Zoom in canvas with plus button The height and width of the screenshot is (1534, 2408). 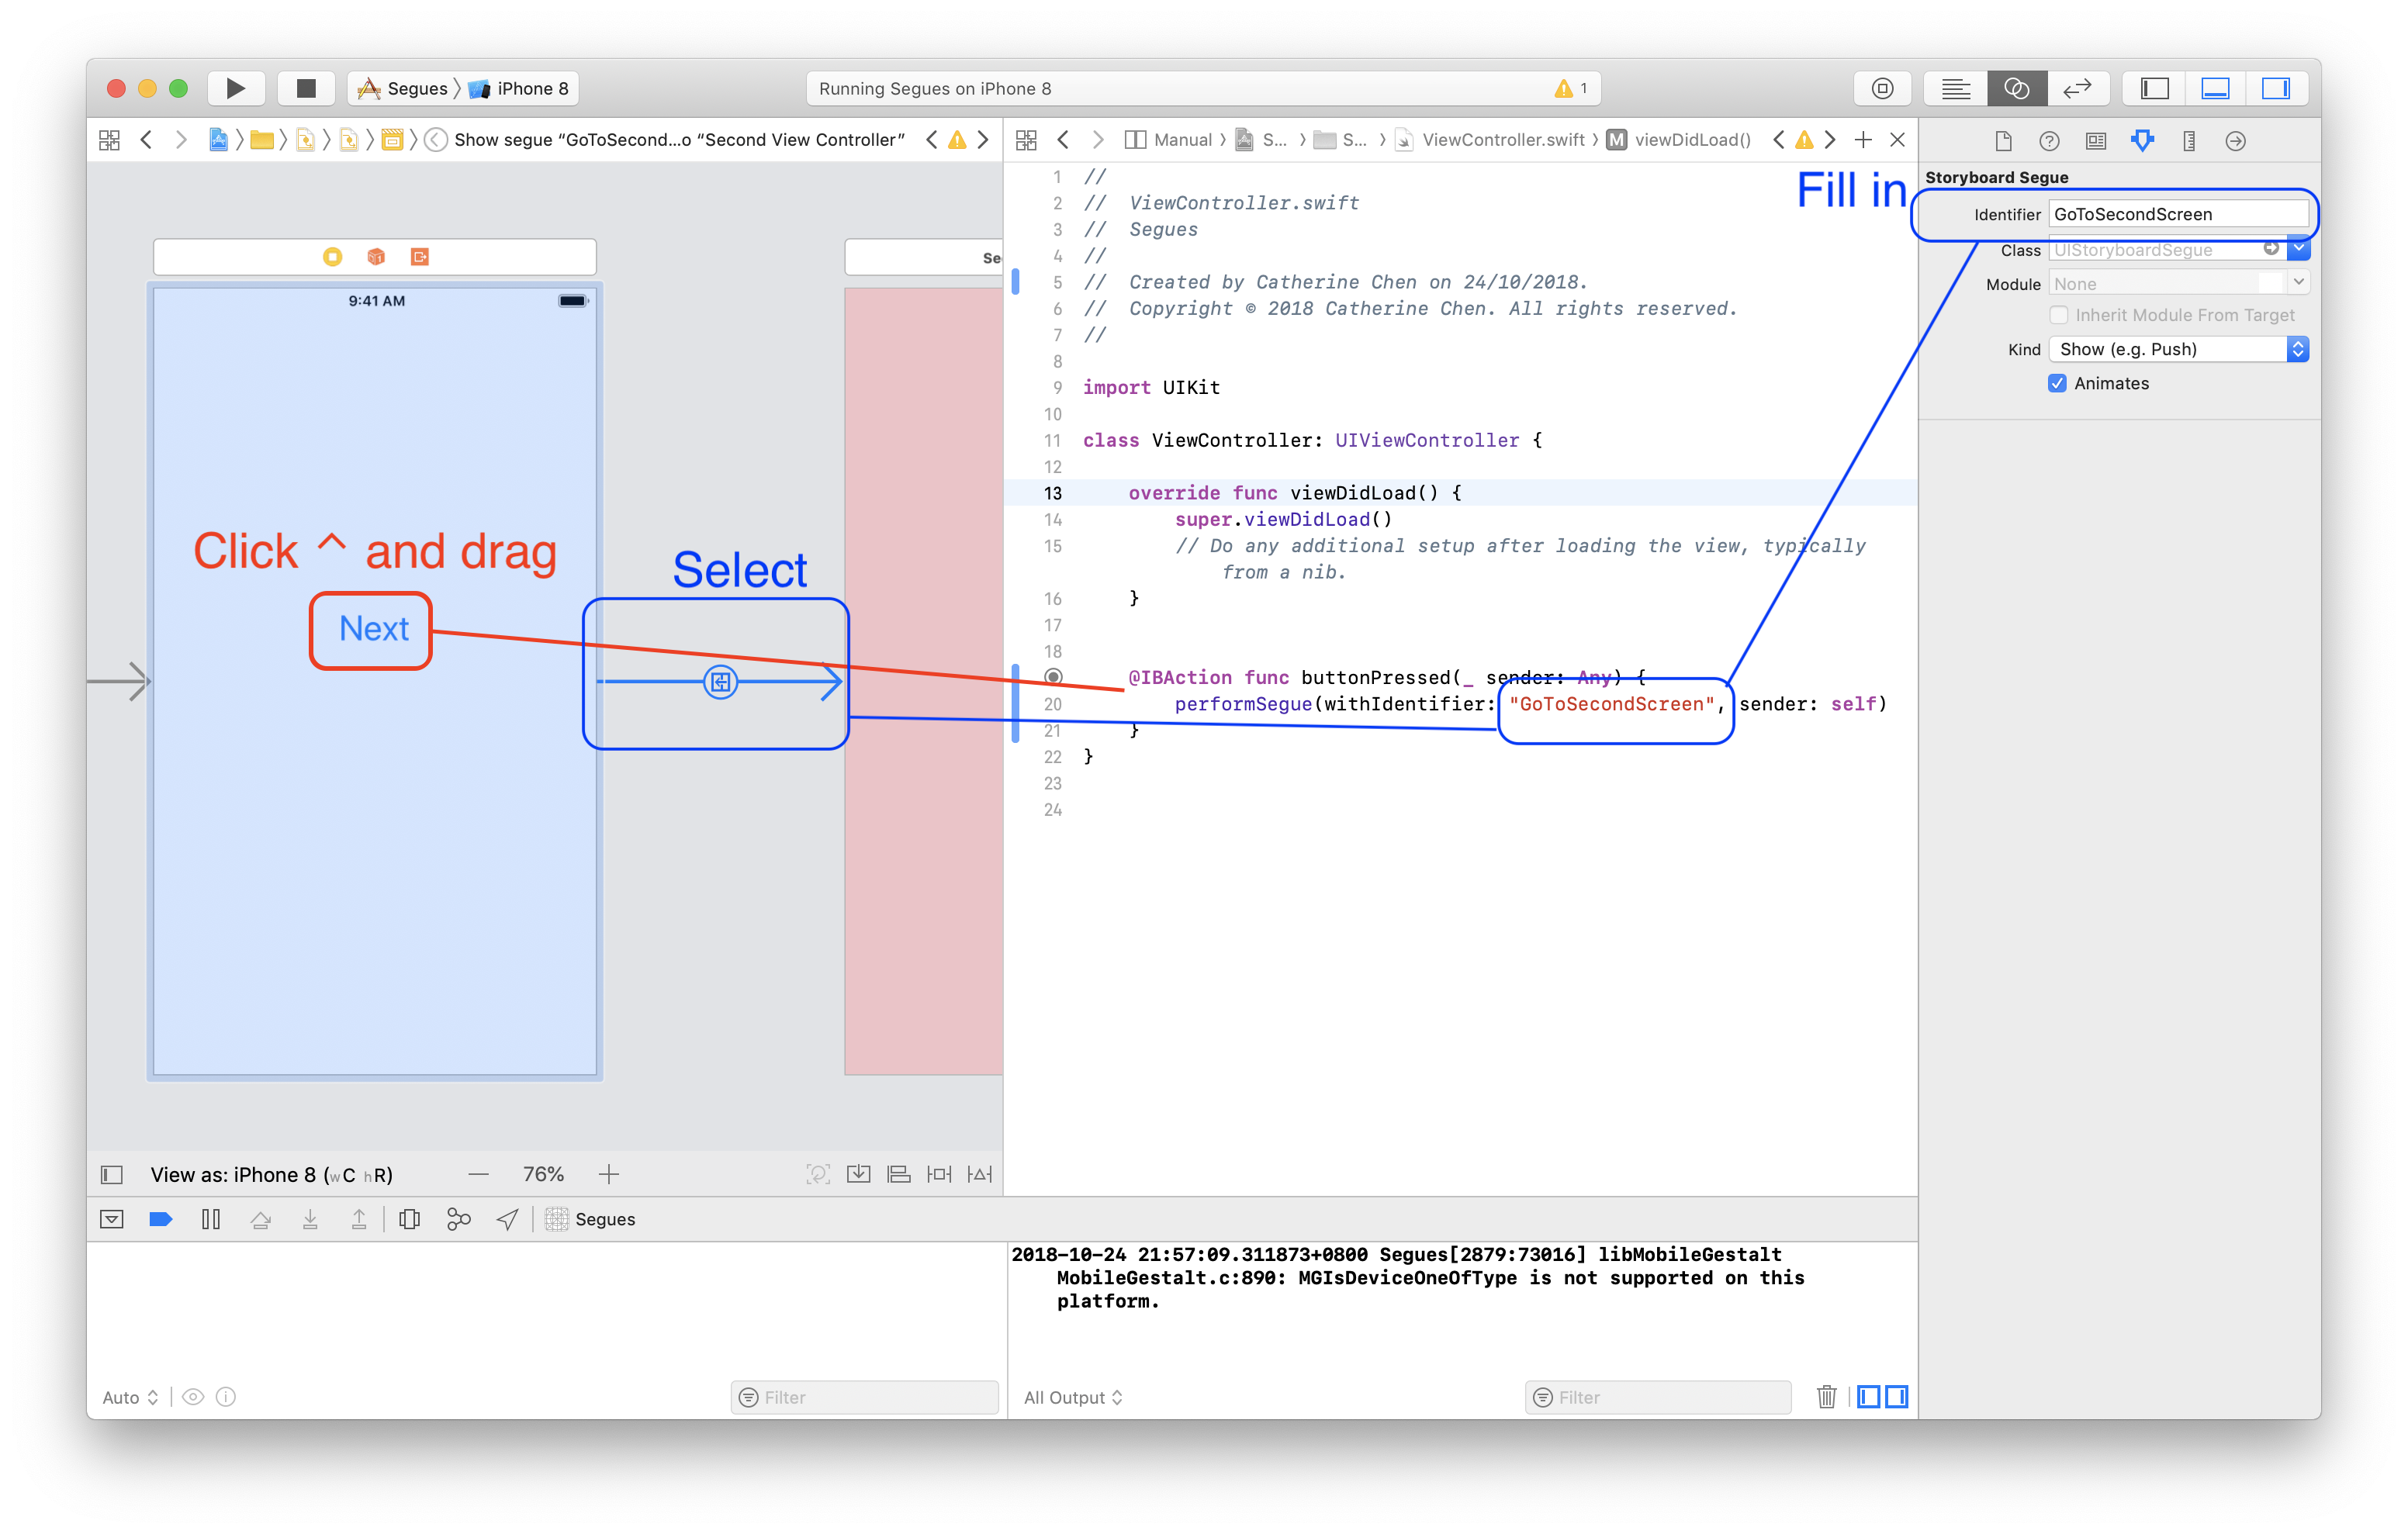[x=608, y=1174]
